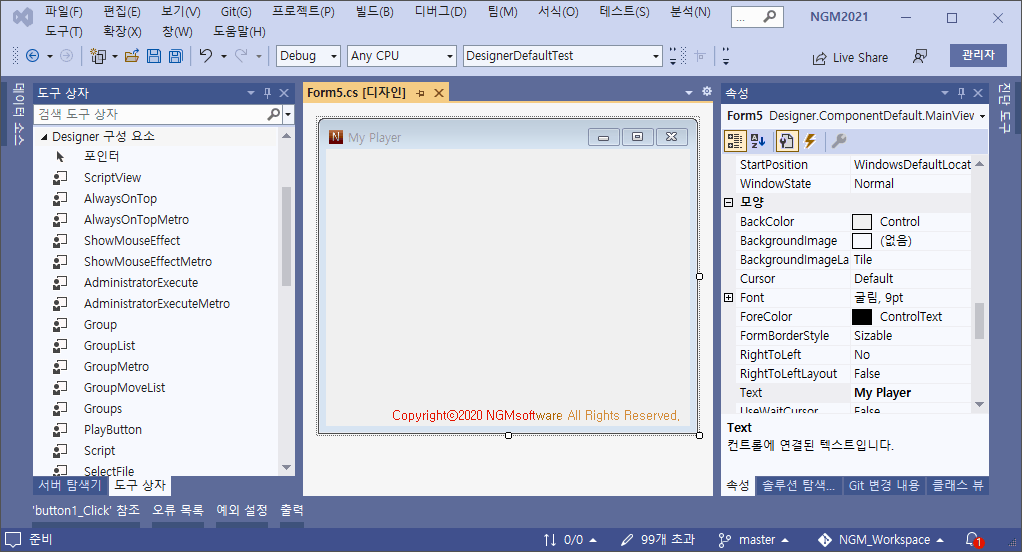The width and height of the screenshot is (1022, 552).
Task: Click the undo arrow icon
Action: (206, 56)
